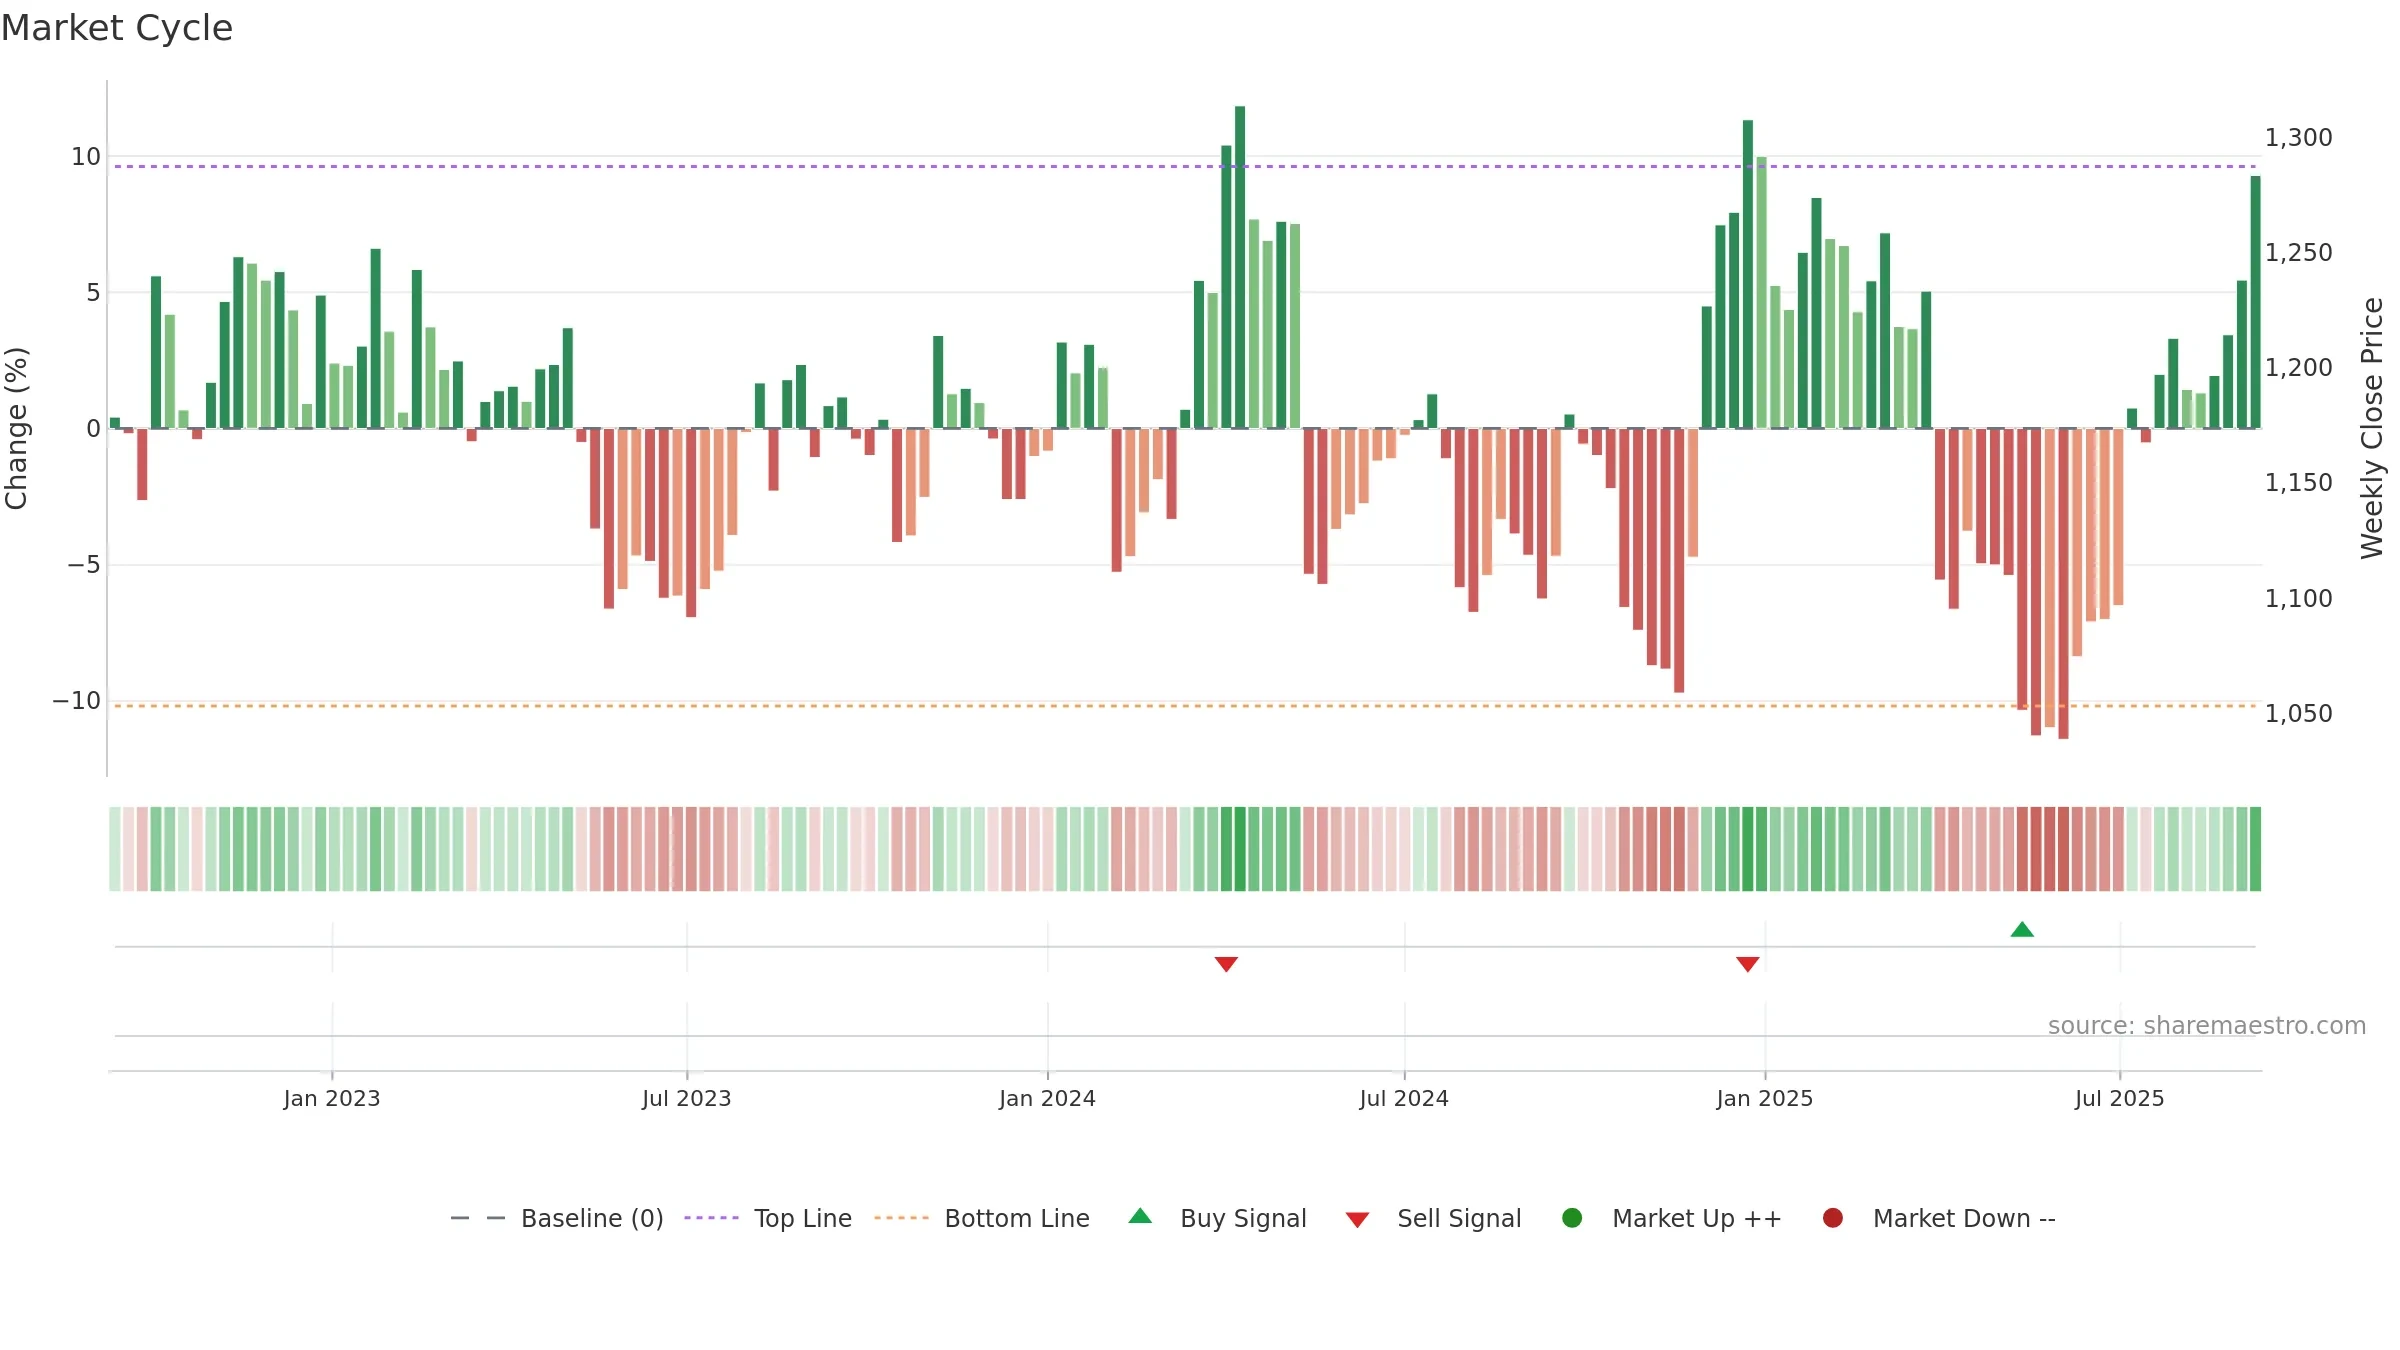This screenshot has height=1350, width=2400.
Task: Click the −5 tick on Change axis
Action: point(84,564)
